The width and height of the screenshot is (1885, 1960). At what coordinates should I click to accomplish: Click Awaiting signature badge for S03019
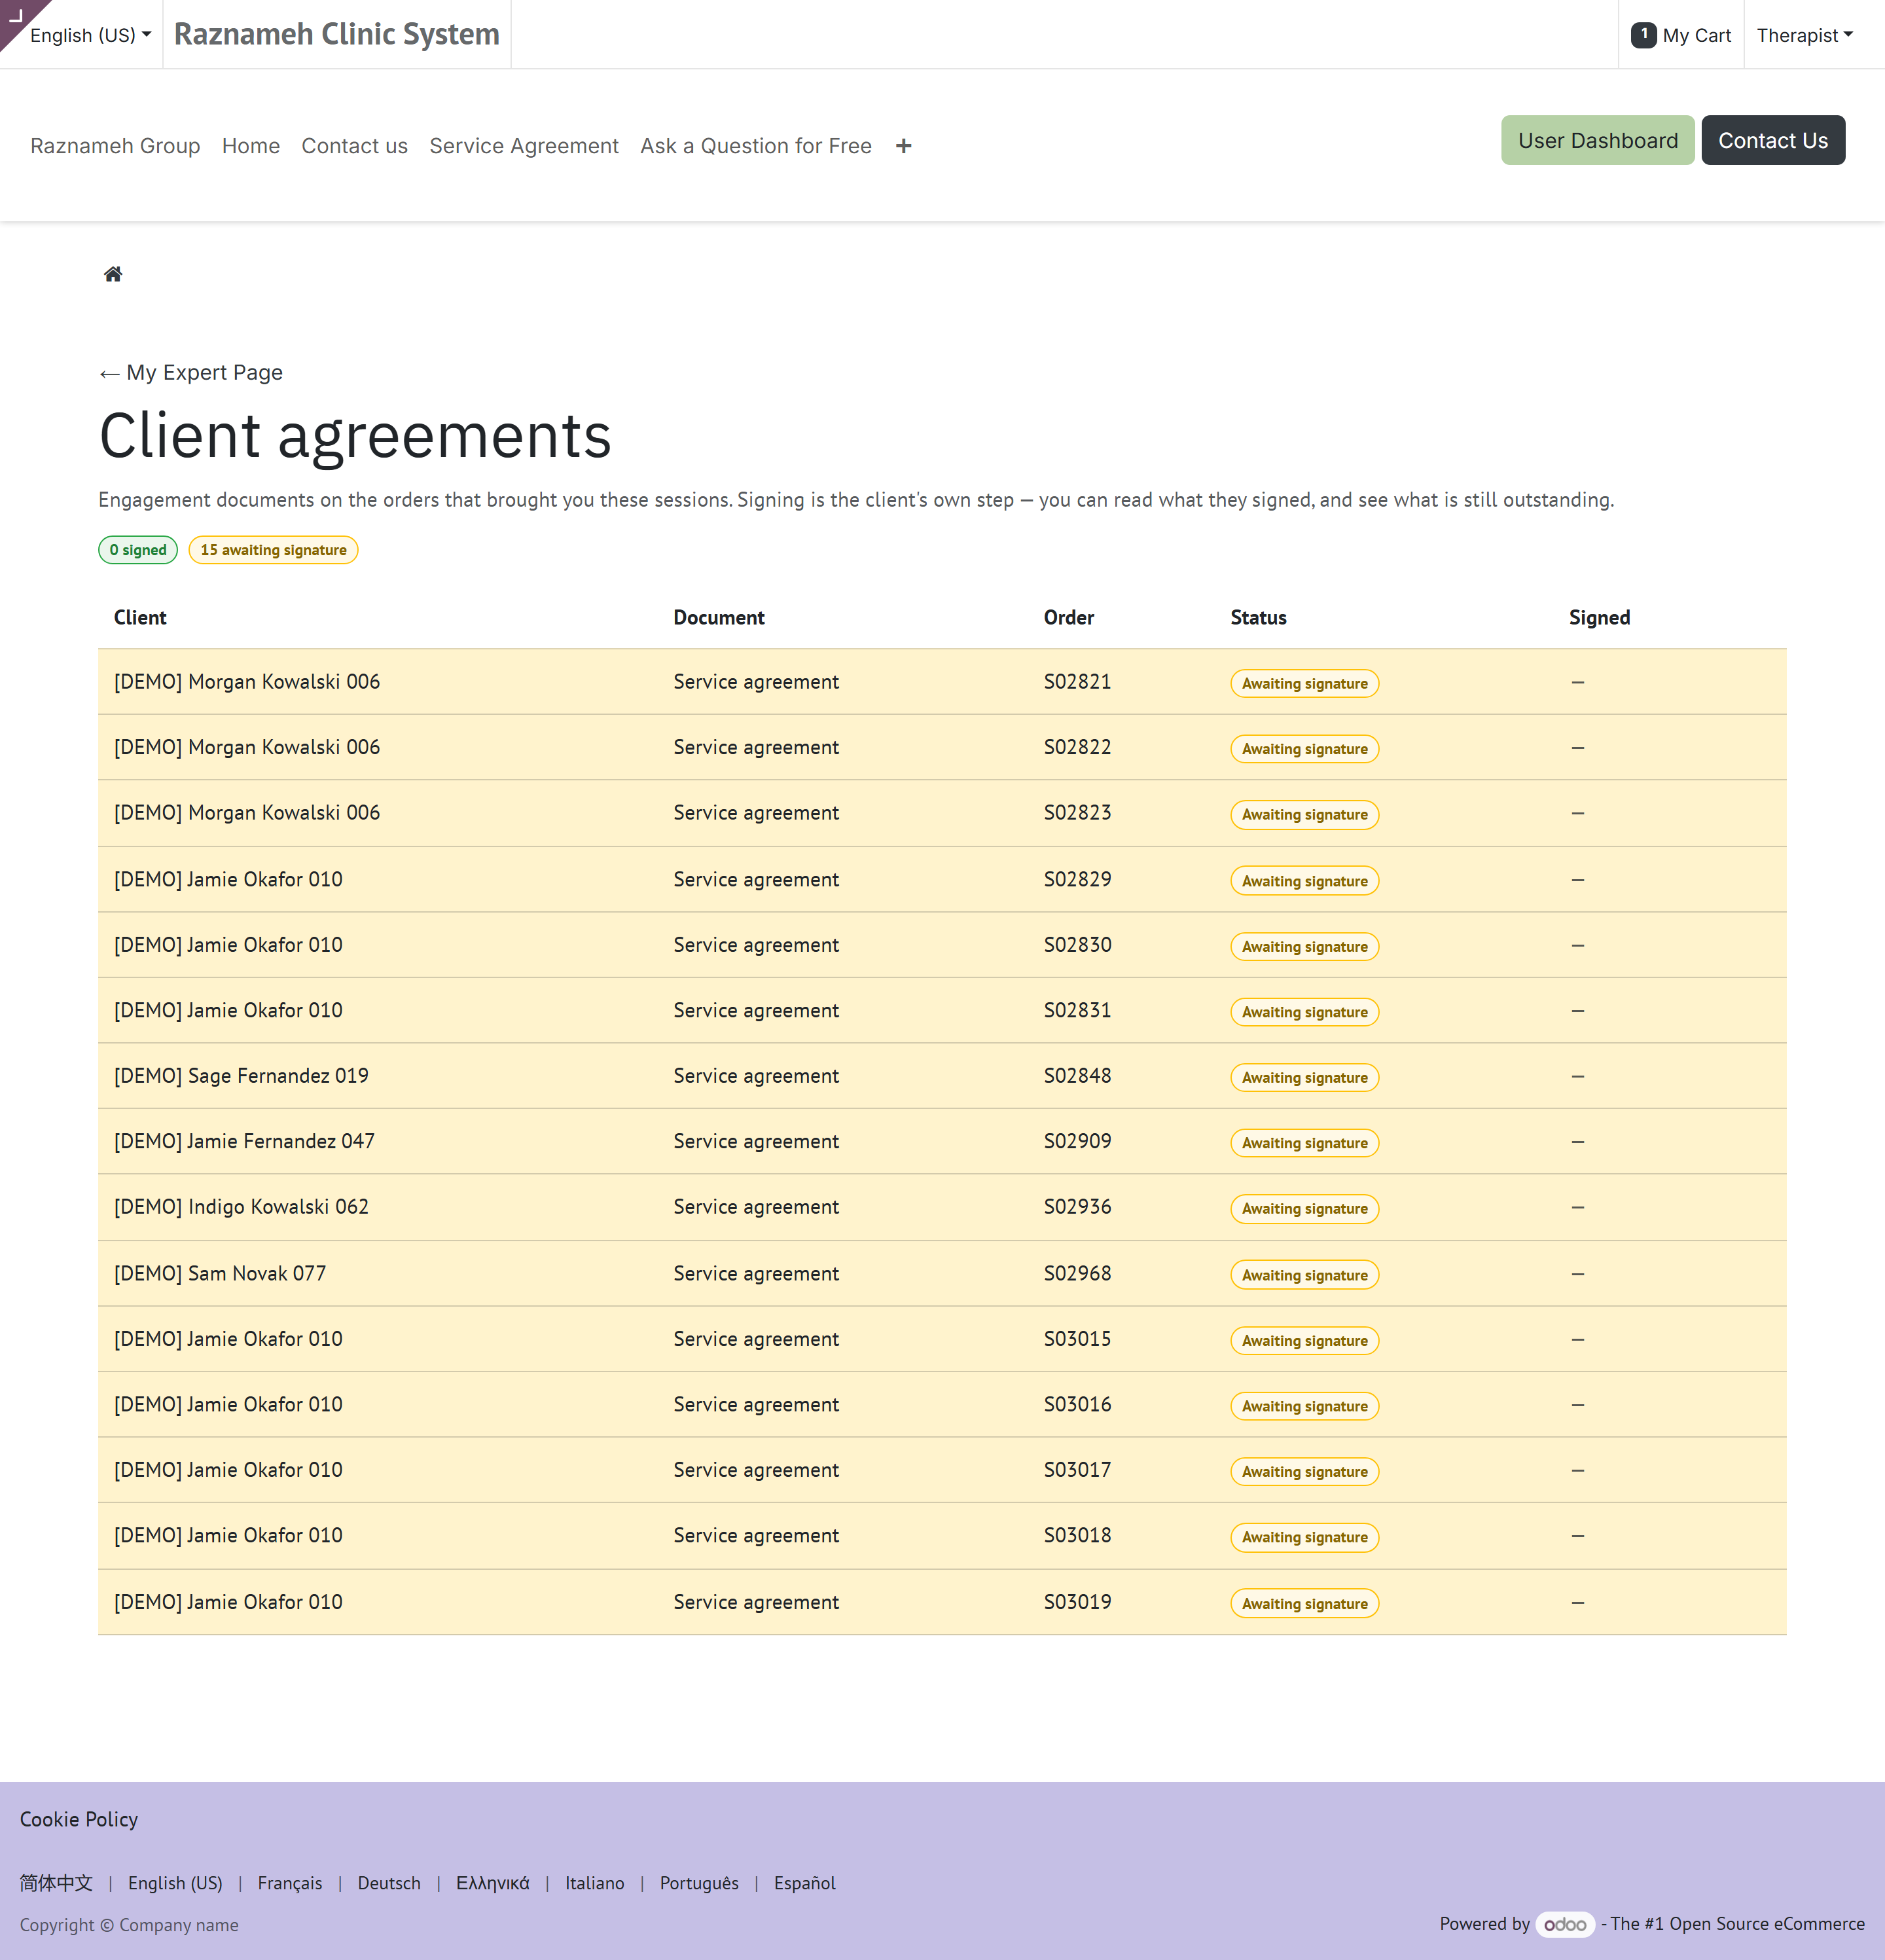[x=1304, y=1604]
